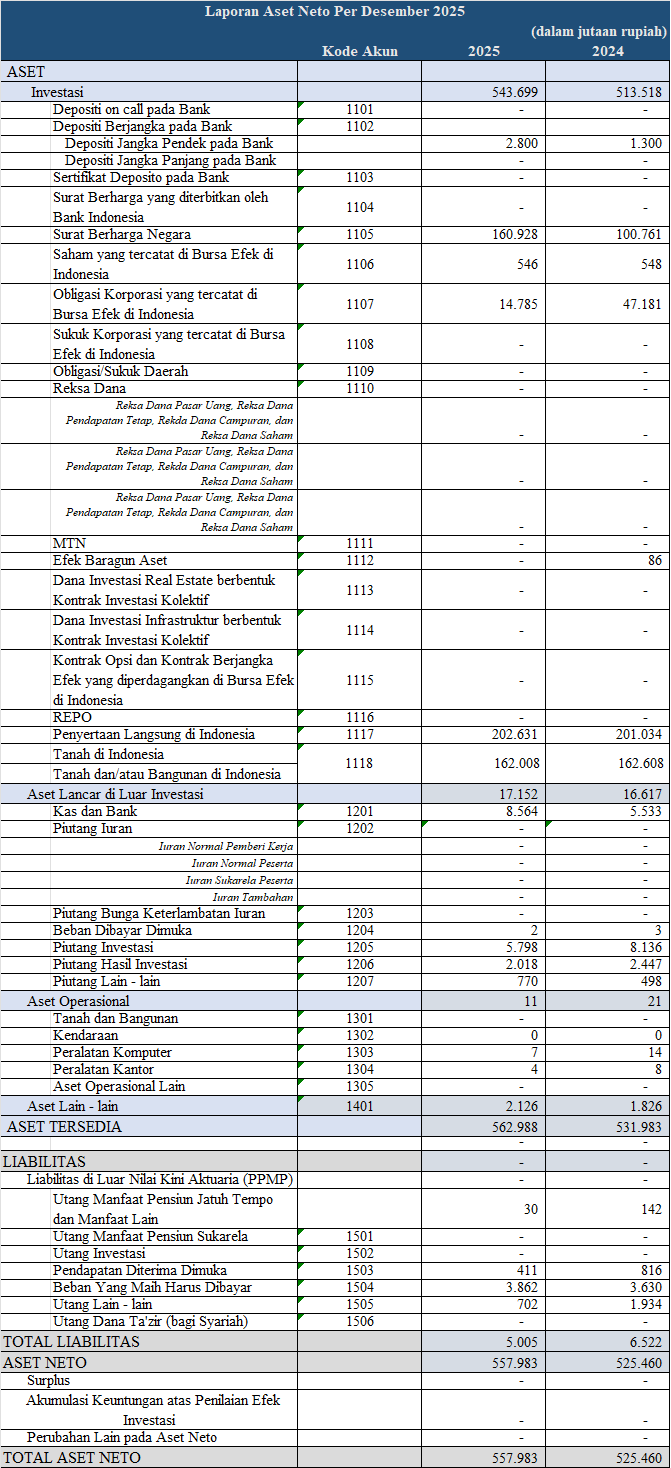Image resolution: width=671 pixels, height=1468 pixels.
Task: Select the 'TOTAL ASET NETO' row label
Action: [x=72, y=1458]
